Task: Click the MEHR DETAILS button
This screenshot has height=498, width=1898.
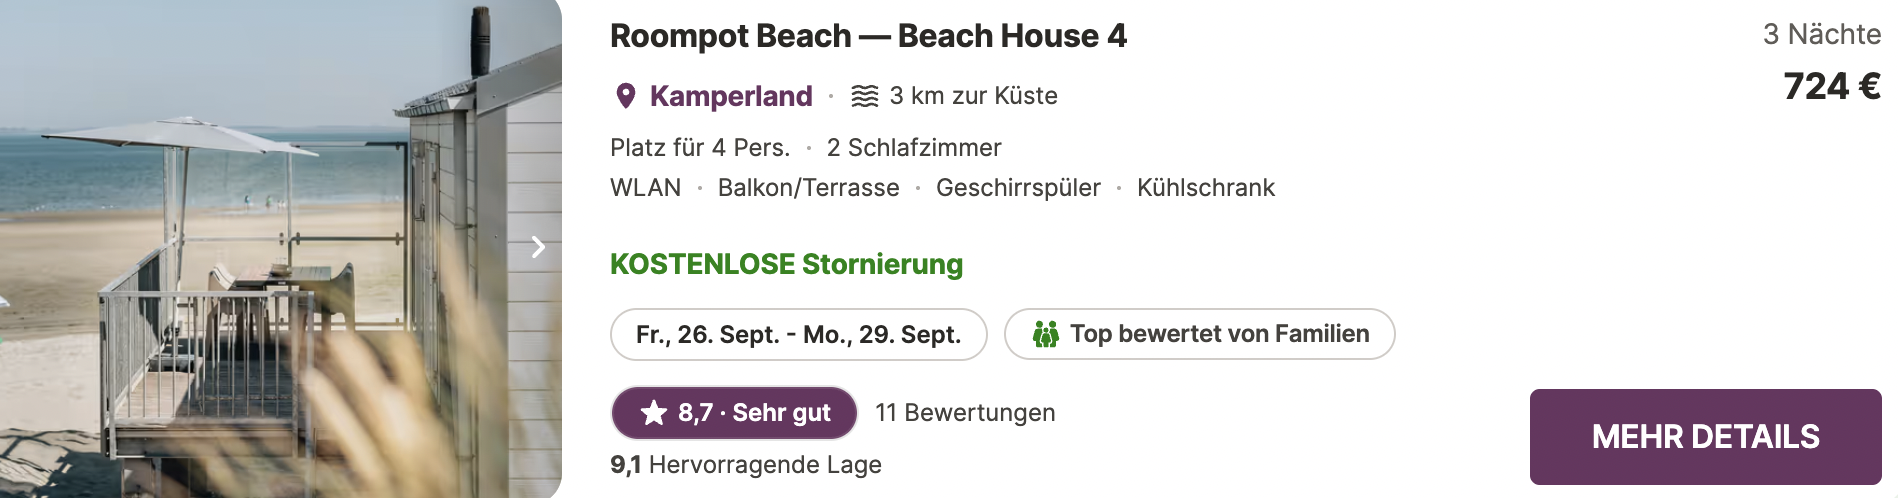Action: pyautogui.click(x=1705, y=437)
